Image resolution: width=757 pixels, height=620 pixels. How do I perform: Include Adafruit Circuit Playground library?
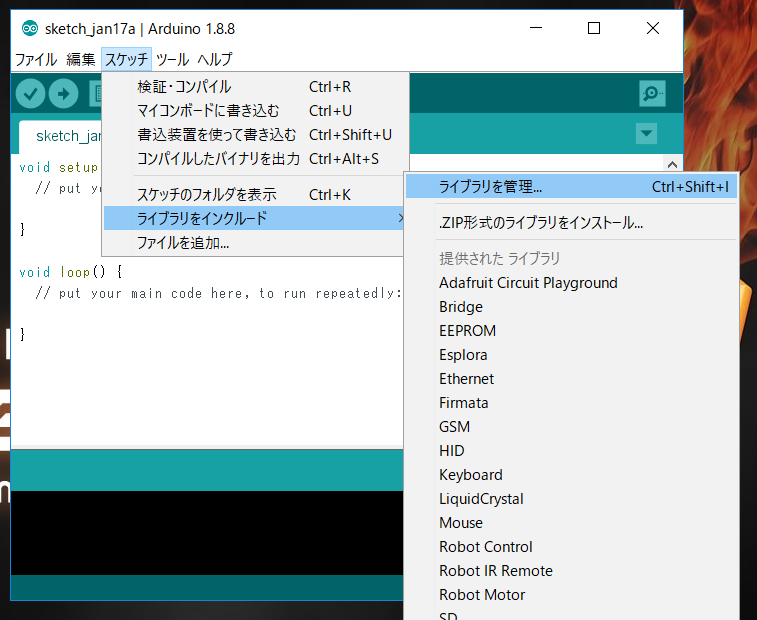[571, 283]
